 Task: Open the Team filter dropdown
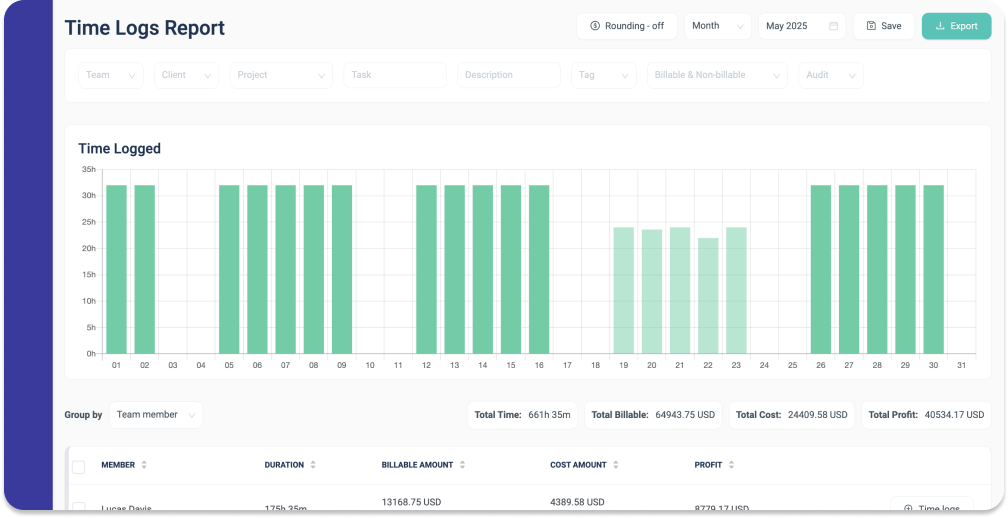click(111, 75)
